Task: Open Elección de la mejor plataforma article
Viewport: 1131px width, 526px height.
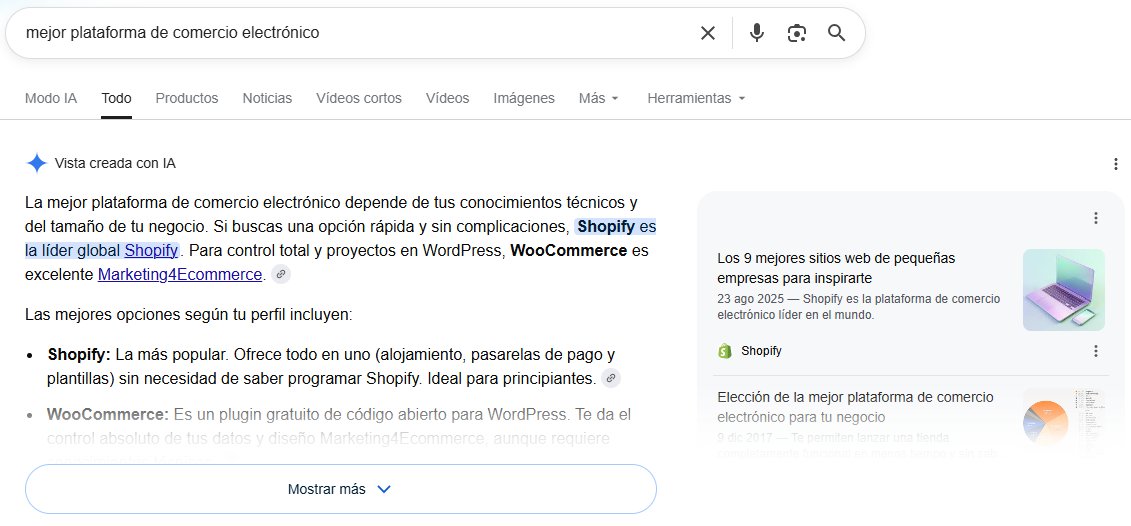Action: click(855, 407)
